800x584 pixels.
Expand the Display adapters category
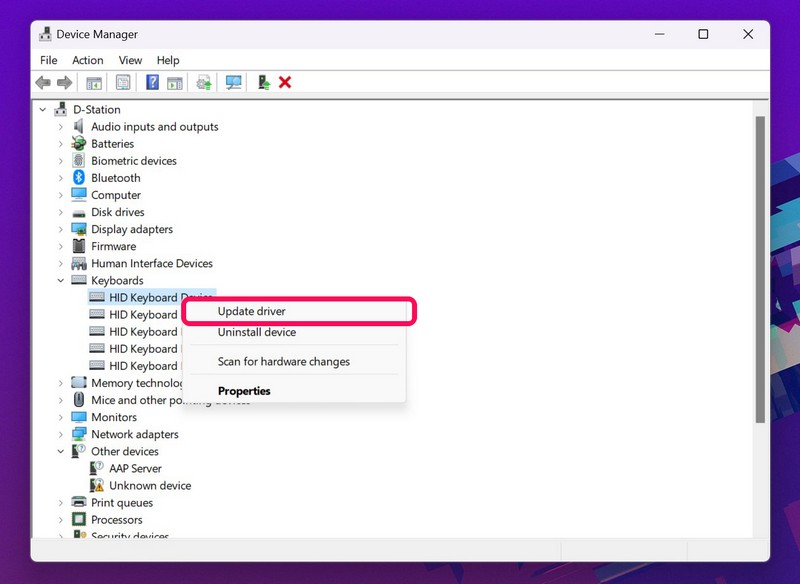click(x=61, y=230)
